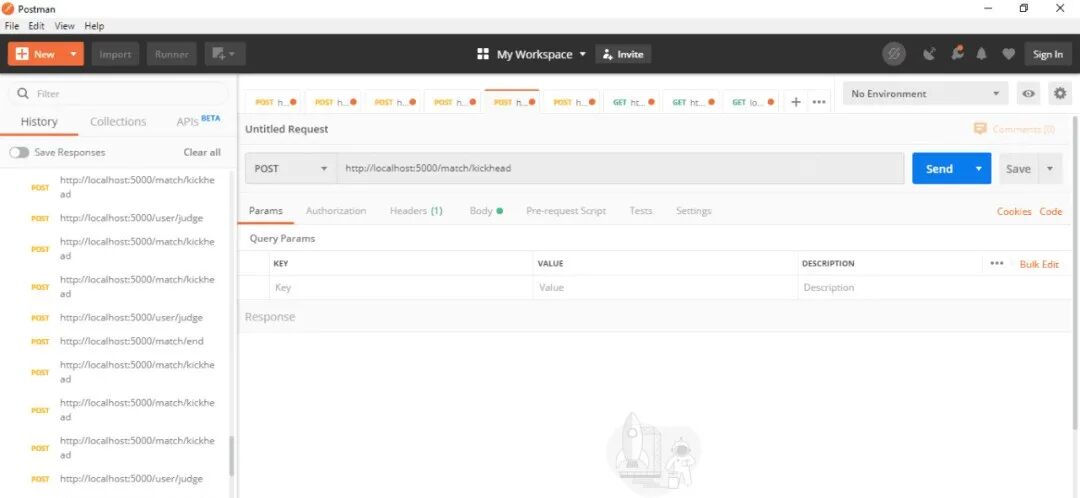Click the history sidebar scrollbar thumb
Viewport: 1080px width, 498px height.
(x=231, y=456)
